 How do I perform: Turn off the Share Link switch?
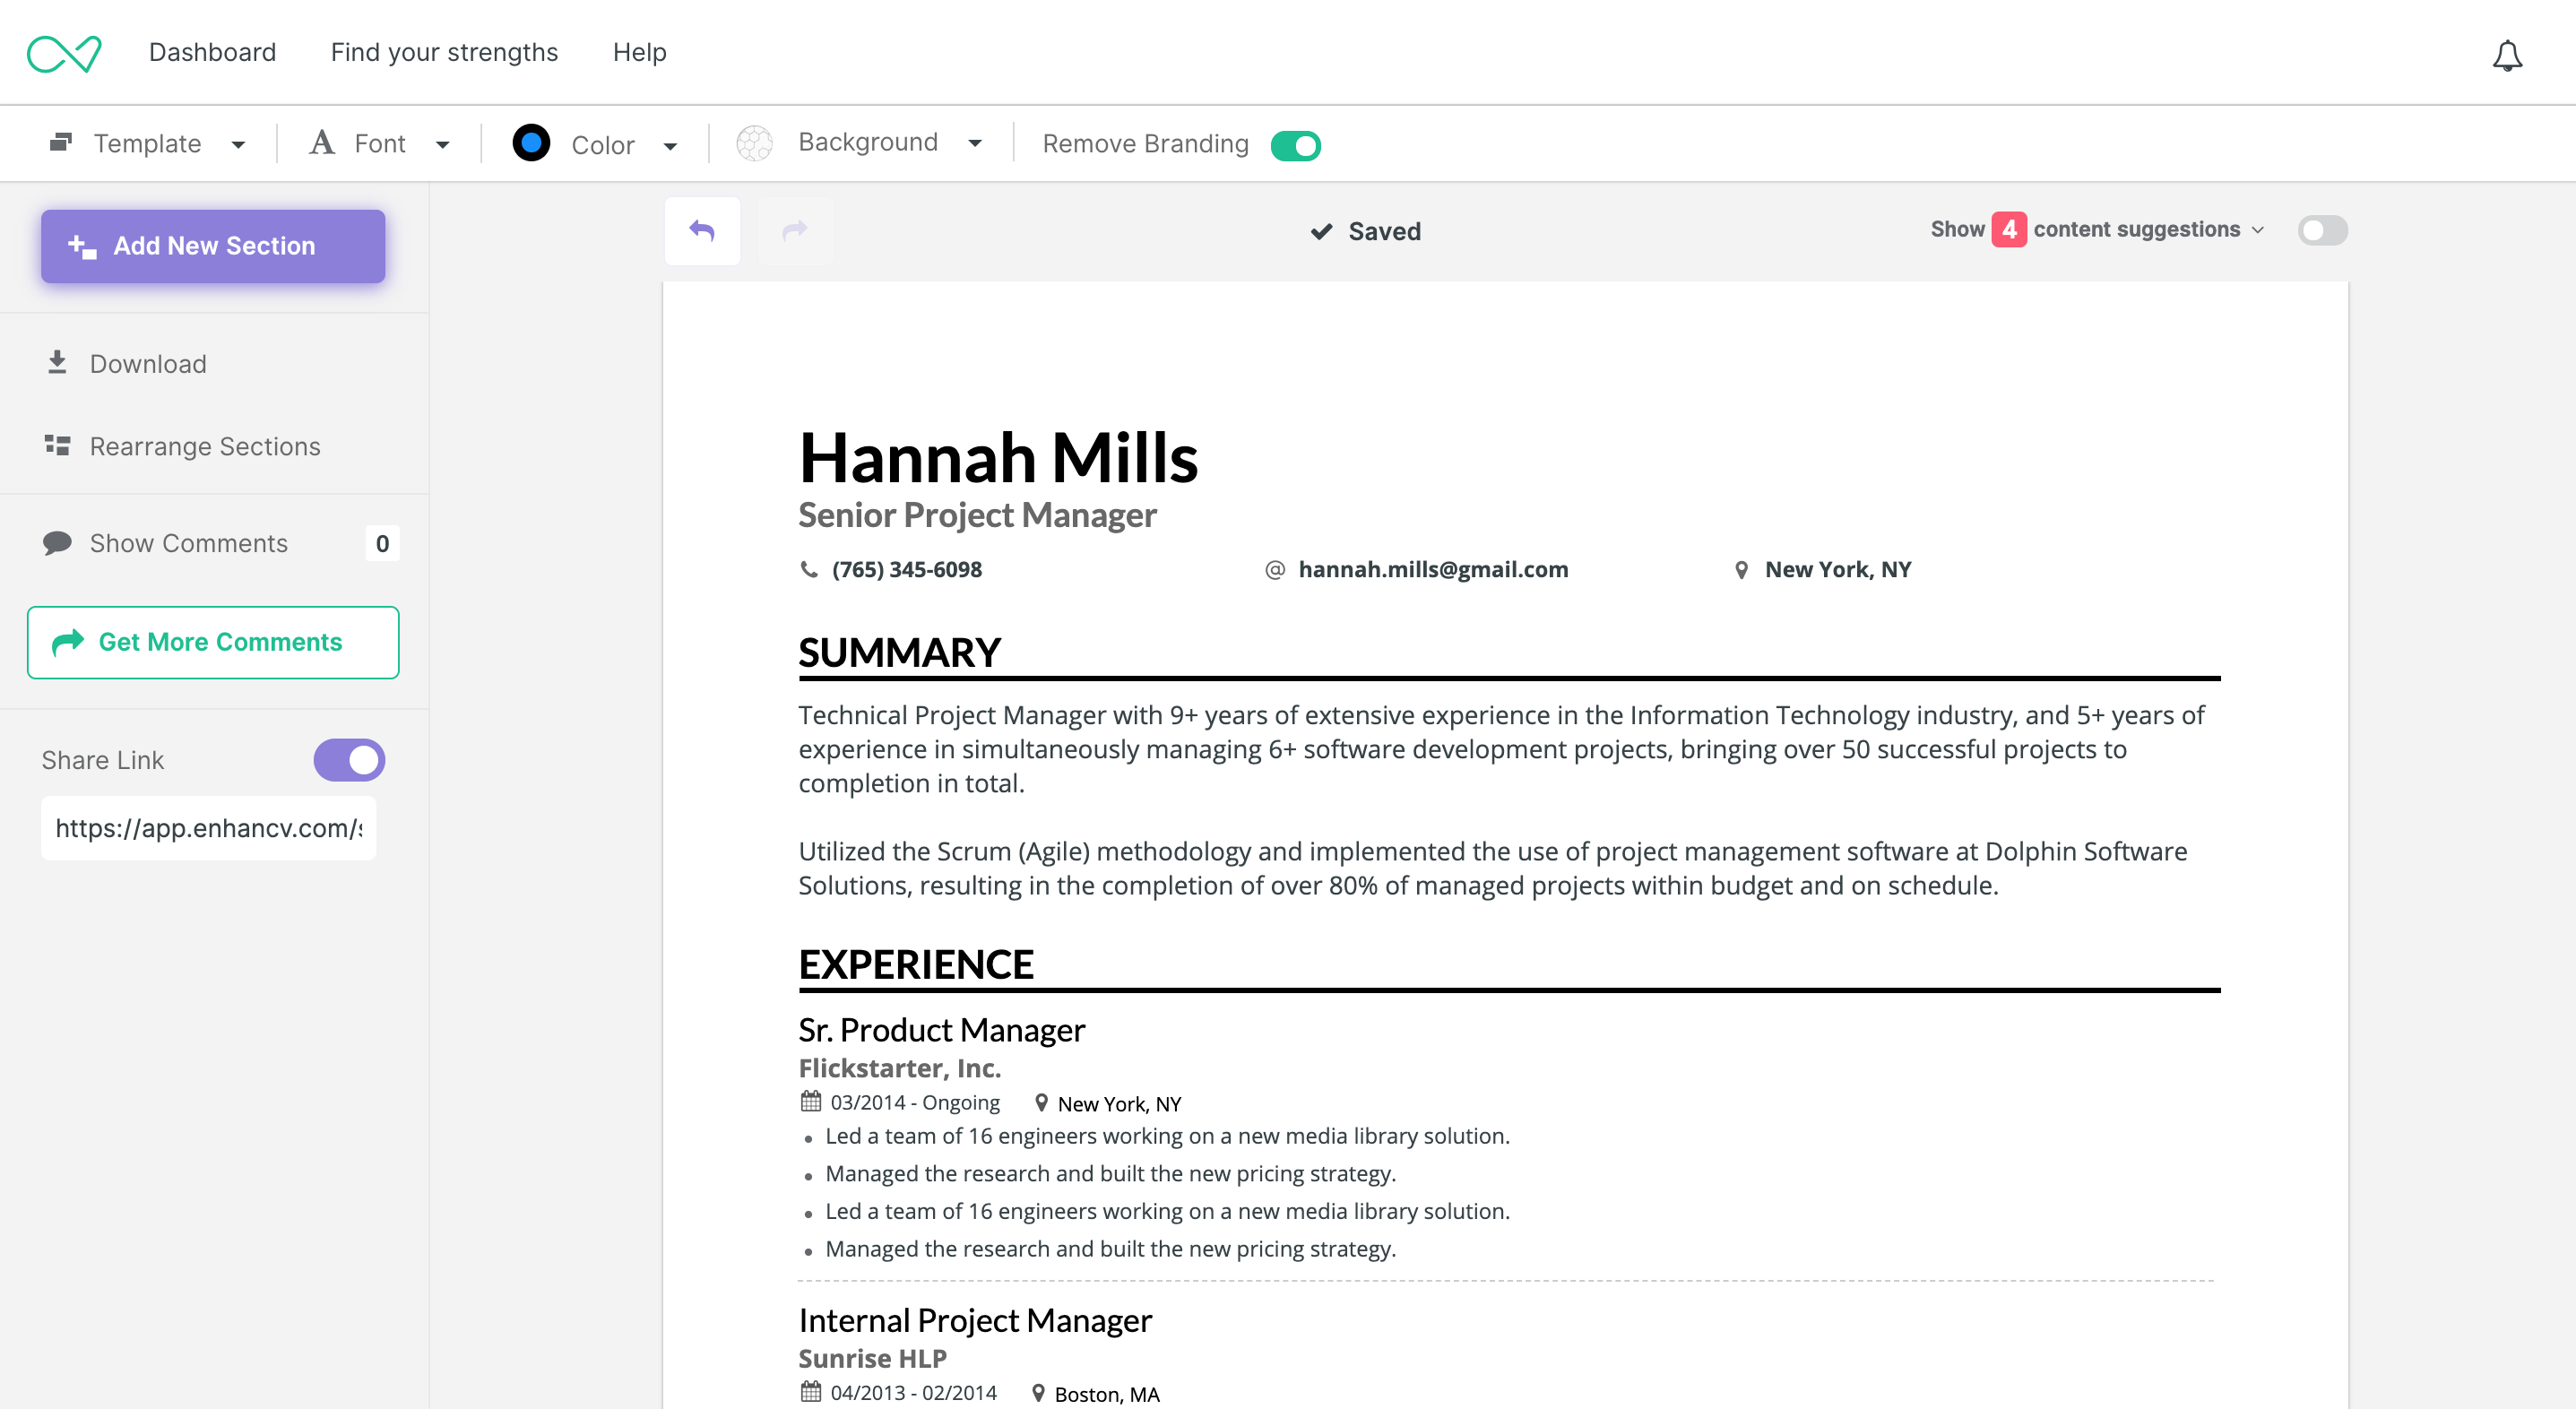tap(349, 760)
